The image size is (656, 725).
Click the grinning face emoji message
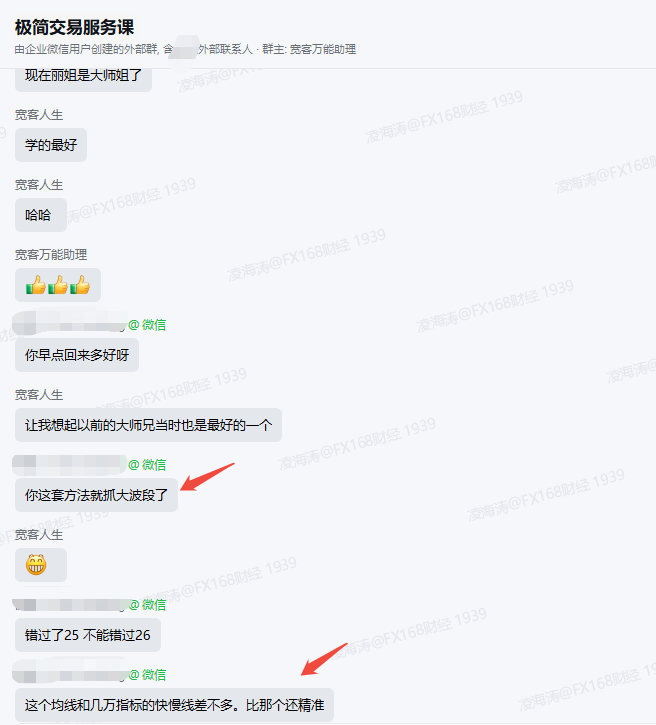(41, 565)
